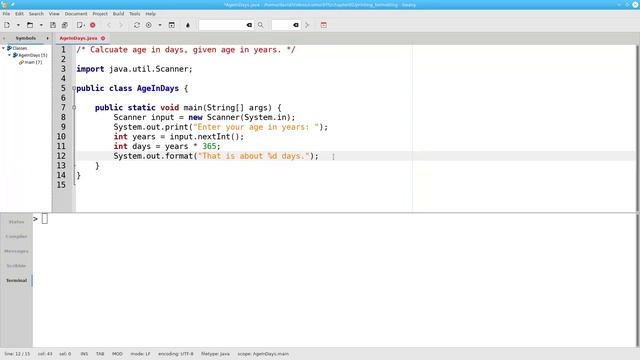Select the Symbols sidebar tab
This screenshot has height=360, width=640.
click(26, 38)
